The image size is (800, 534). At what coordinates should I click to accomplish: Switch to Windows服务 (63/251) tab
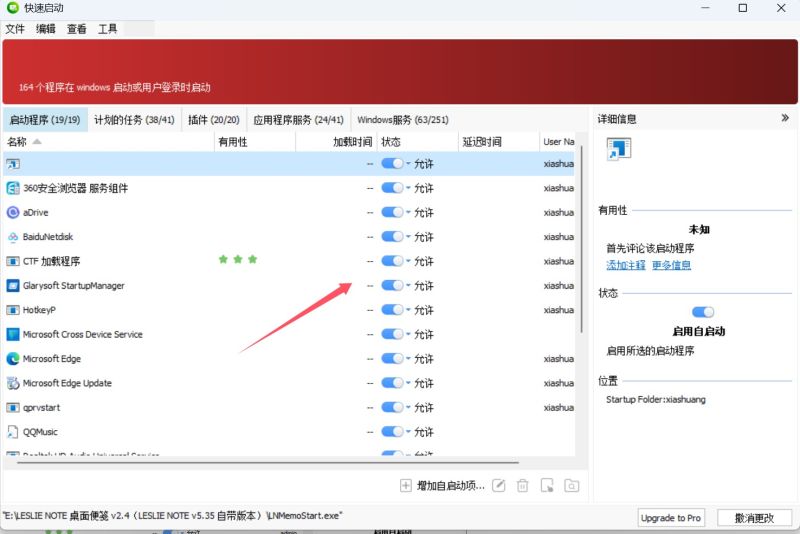403,120
